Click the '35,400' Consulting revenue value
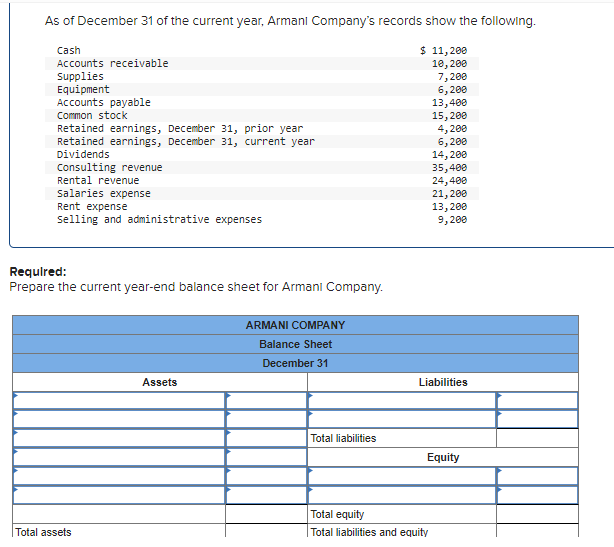Viewport: 614px width, 547px height. click(x=450, y=168)
